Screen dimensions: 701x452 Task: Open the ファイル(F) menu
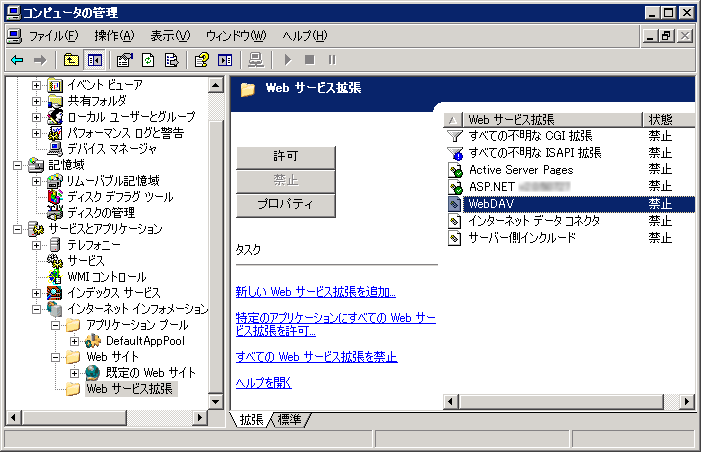[53, 36]
